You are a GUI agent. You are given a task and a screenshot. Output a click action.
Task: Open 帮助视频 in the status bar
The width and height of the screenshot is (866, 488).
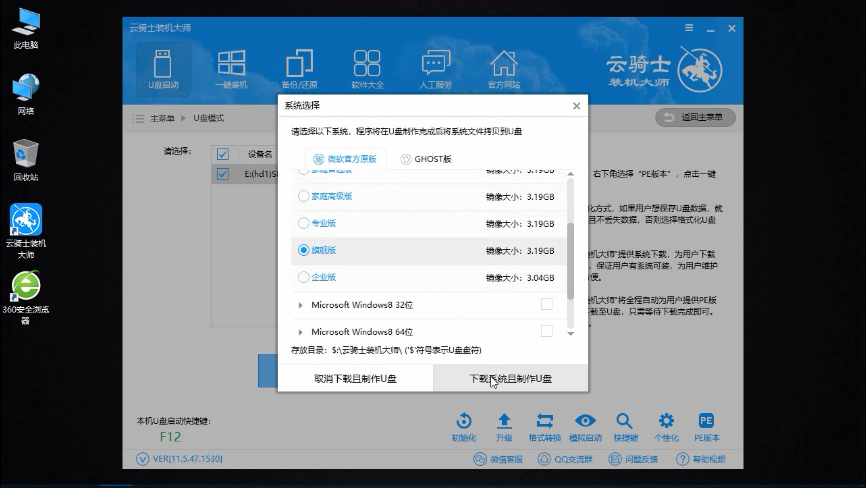(701, 459)
